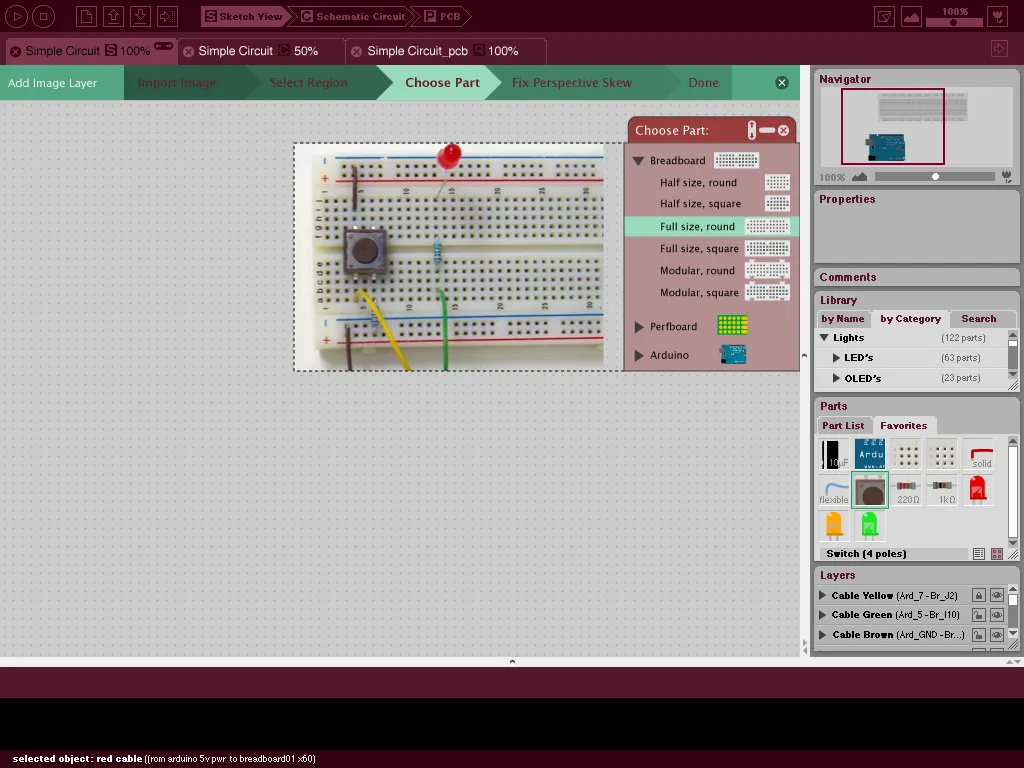
Task: Select the solid red wire part
Action: pos(980,455)
